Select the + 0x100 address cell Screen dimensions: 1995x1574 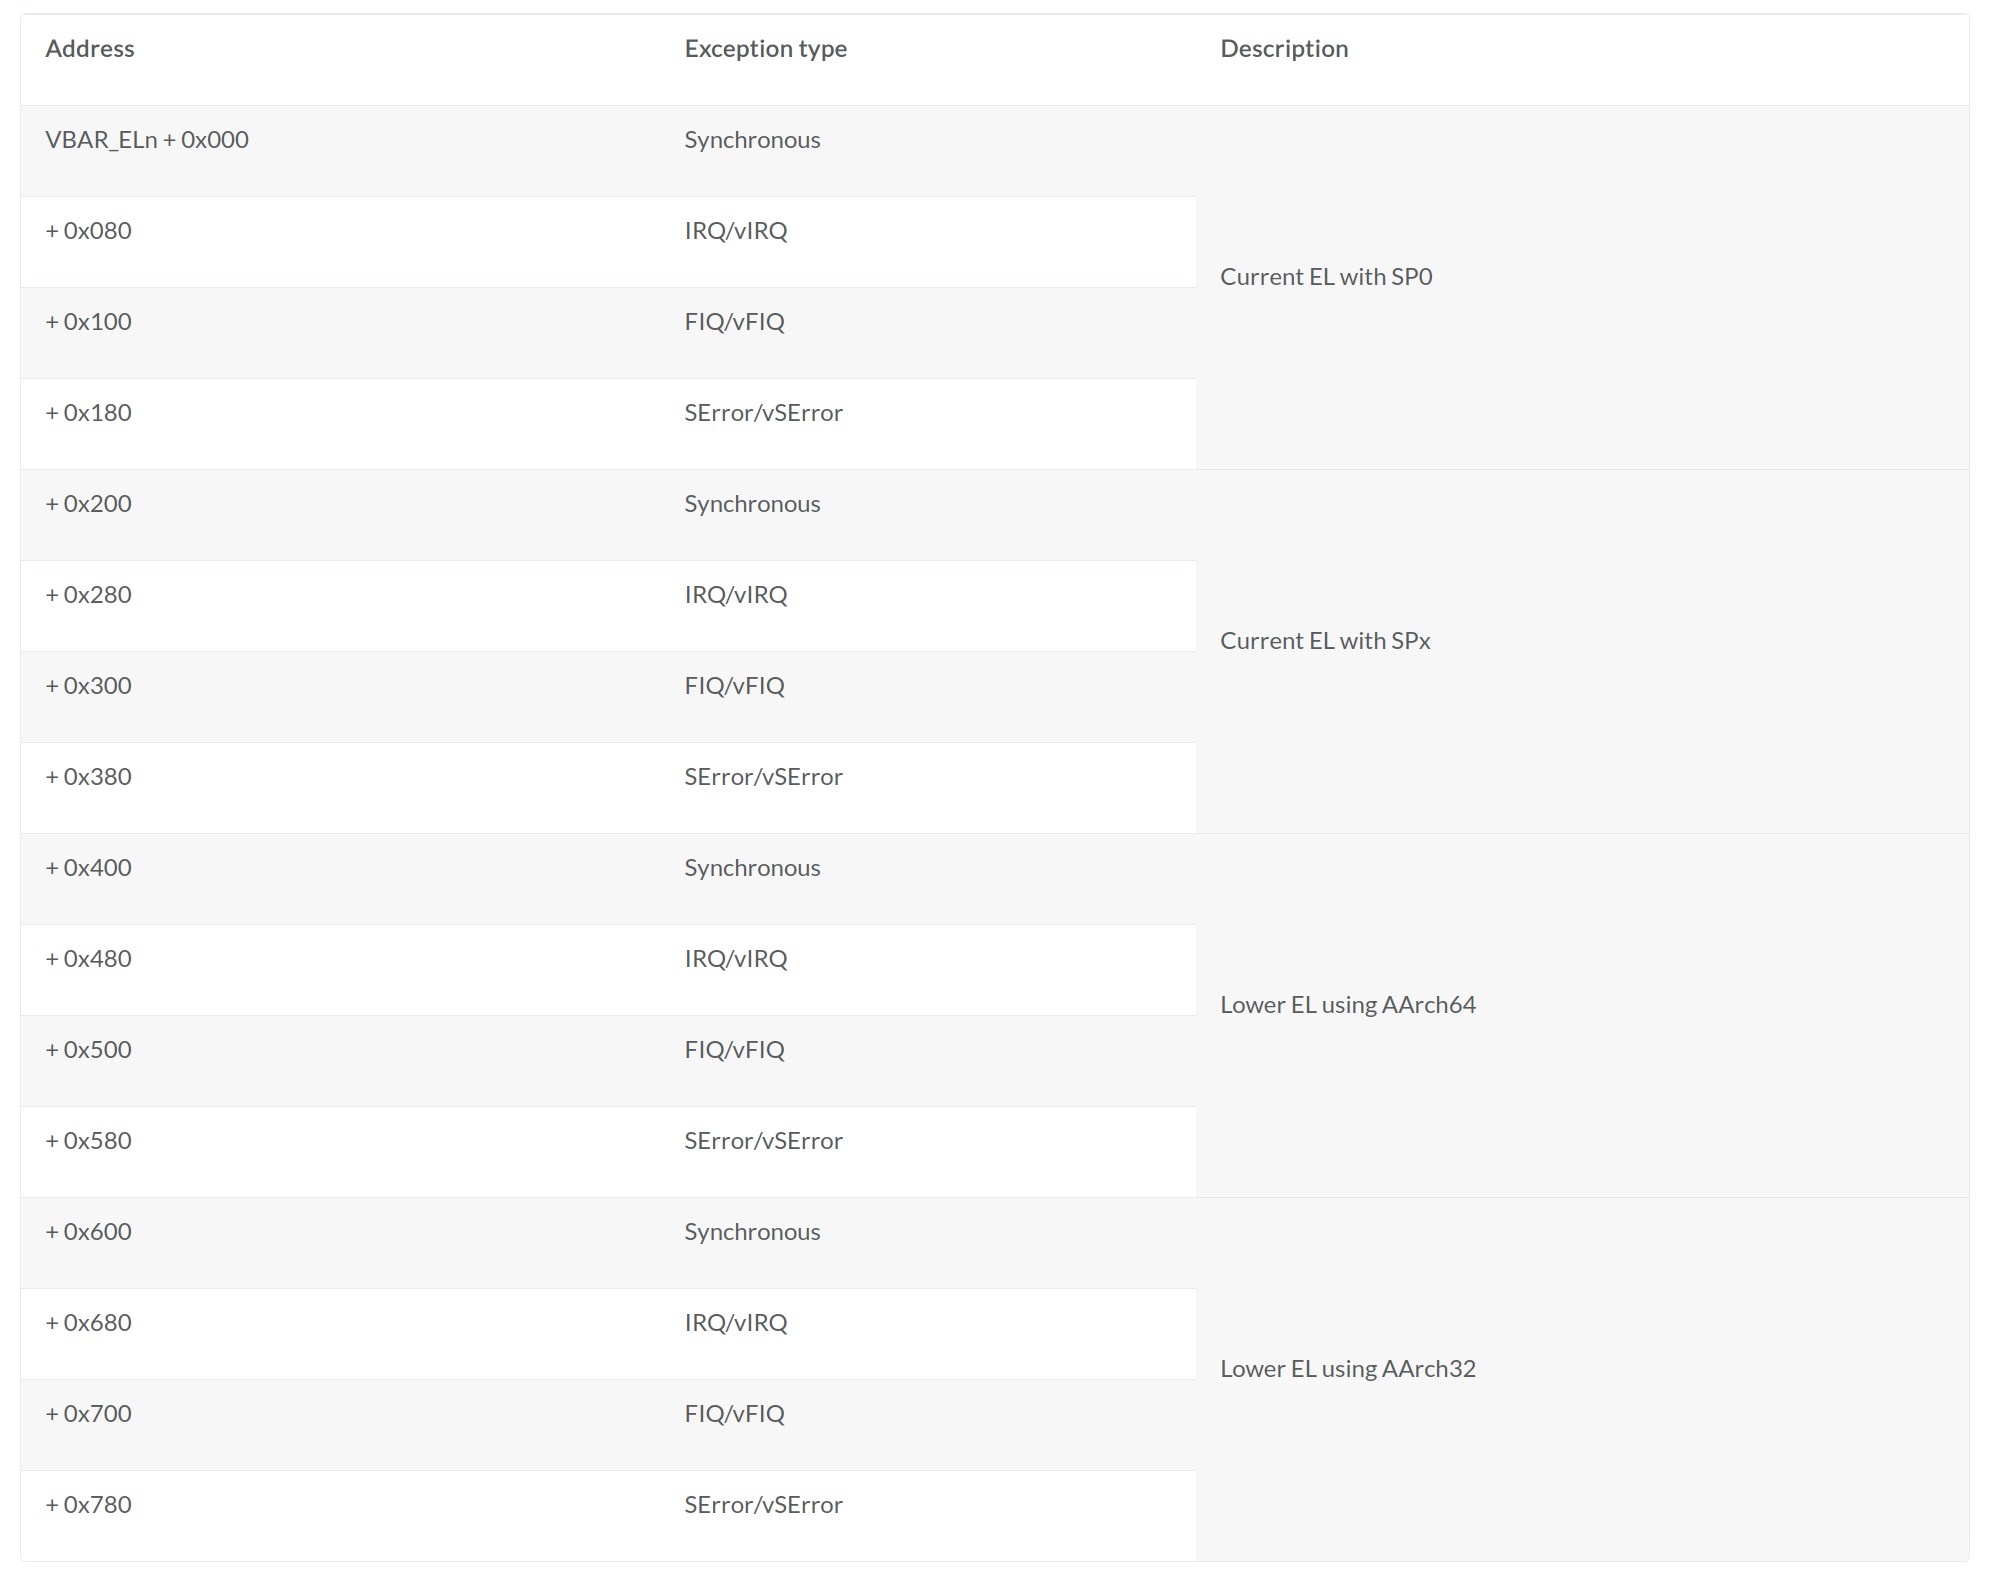coord(88,322)
